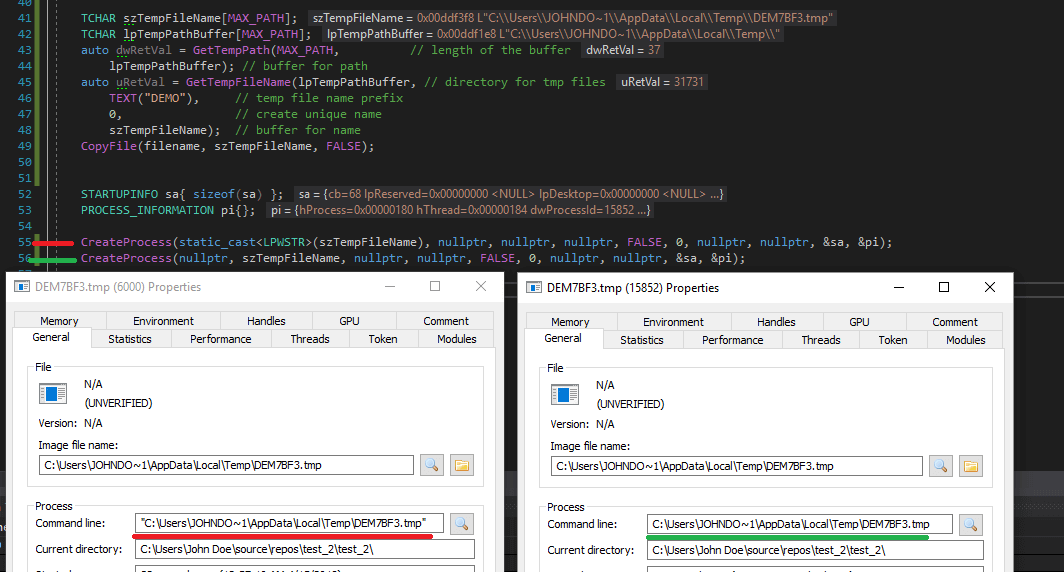1064x572 pixels.
Task: Switch to Handles tab in (15852) Properties
Action: coord(776,322)
